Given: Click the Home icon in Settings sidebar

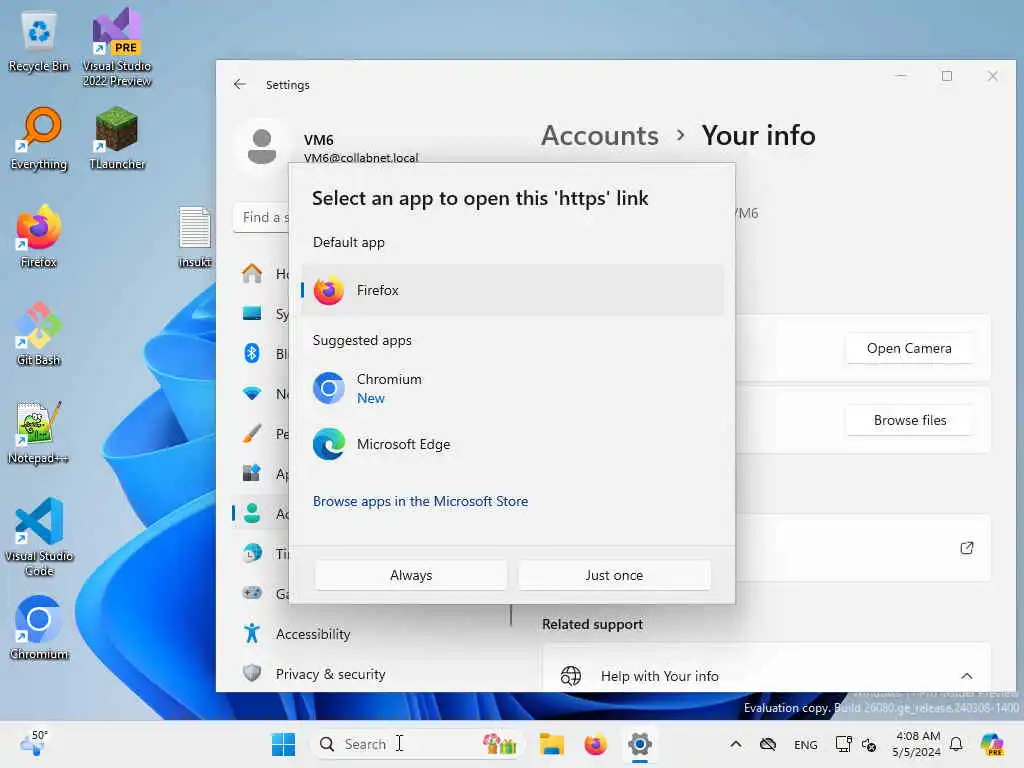Looking at the screenshot, I should (x=252, y=274).
